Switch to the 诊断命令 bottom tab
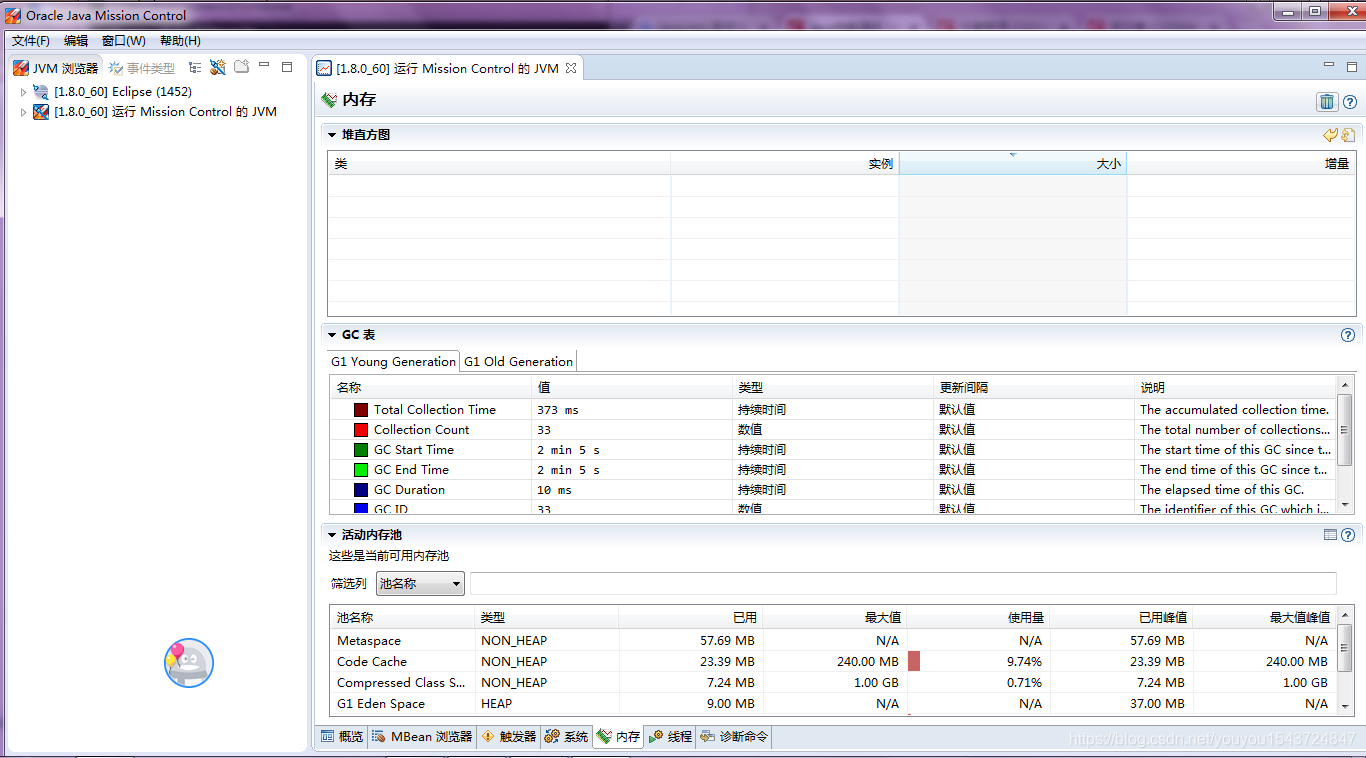1366x758 pixels. 734,737
